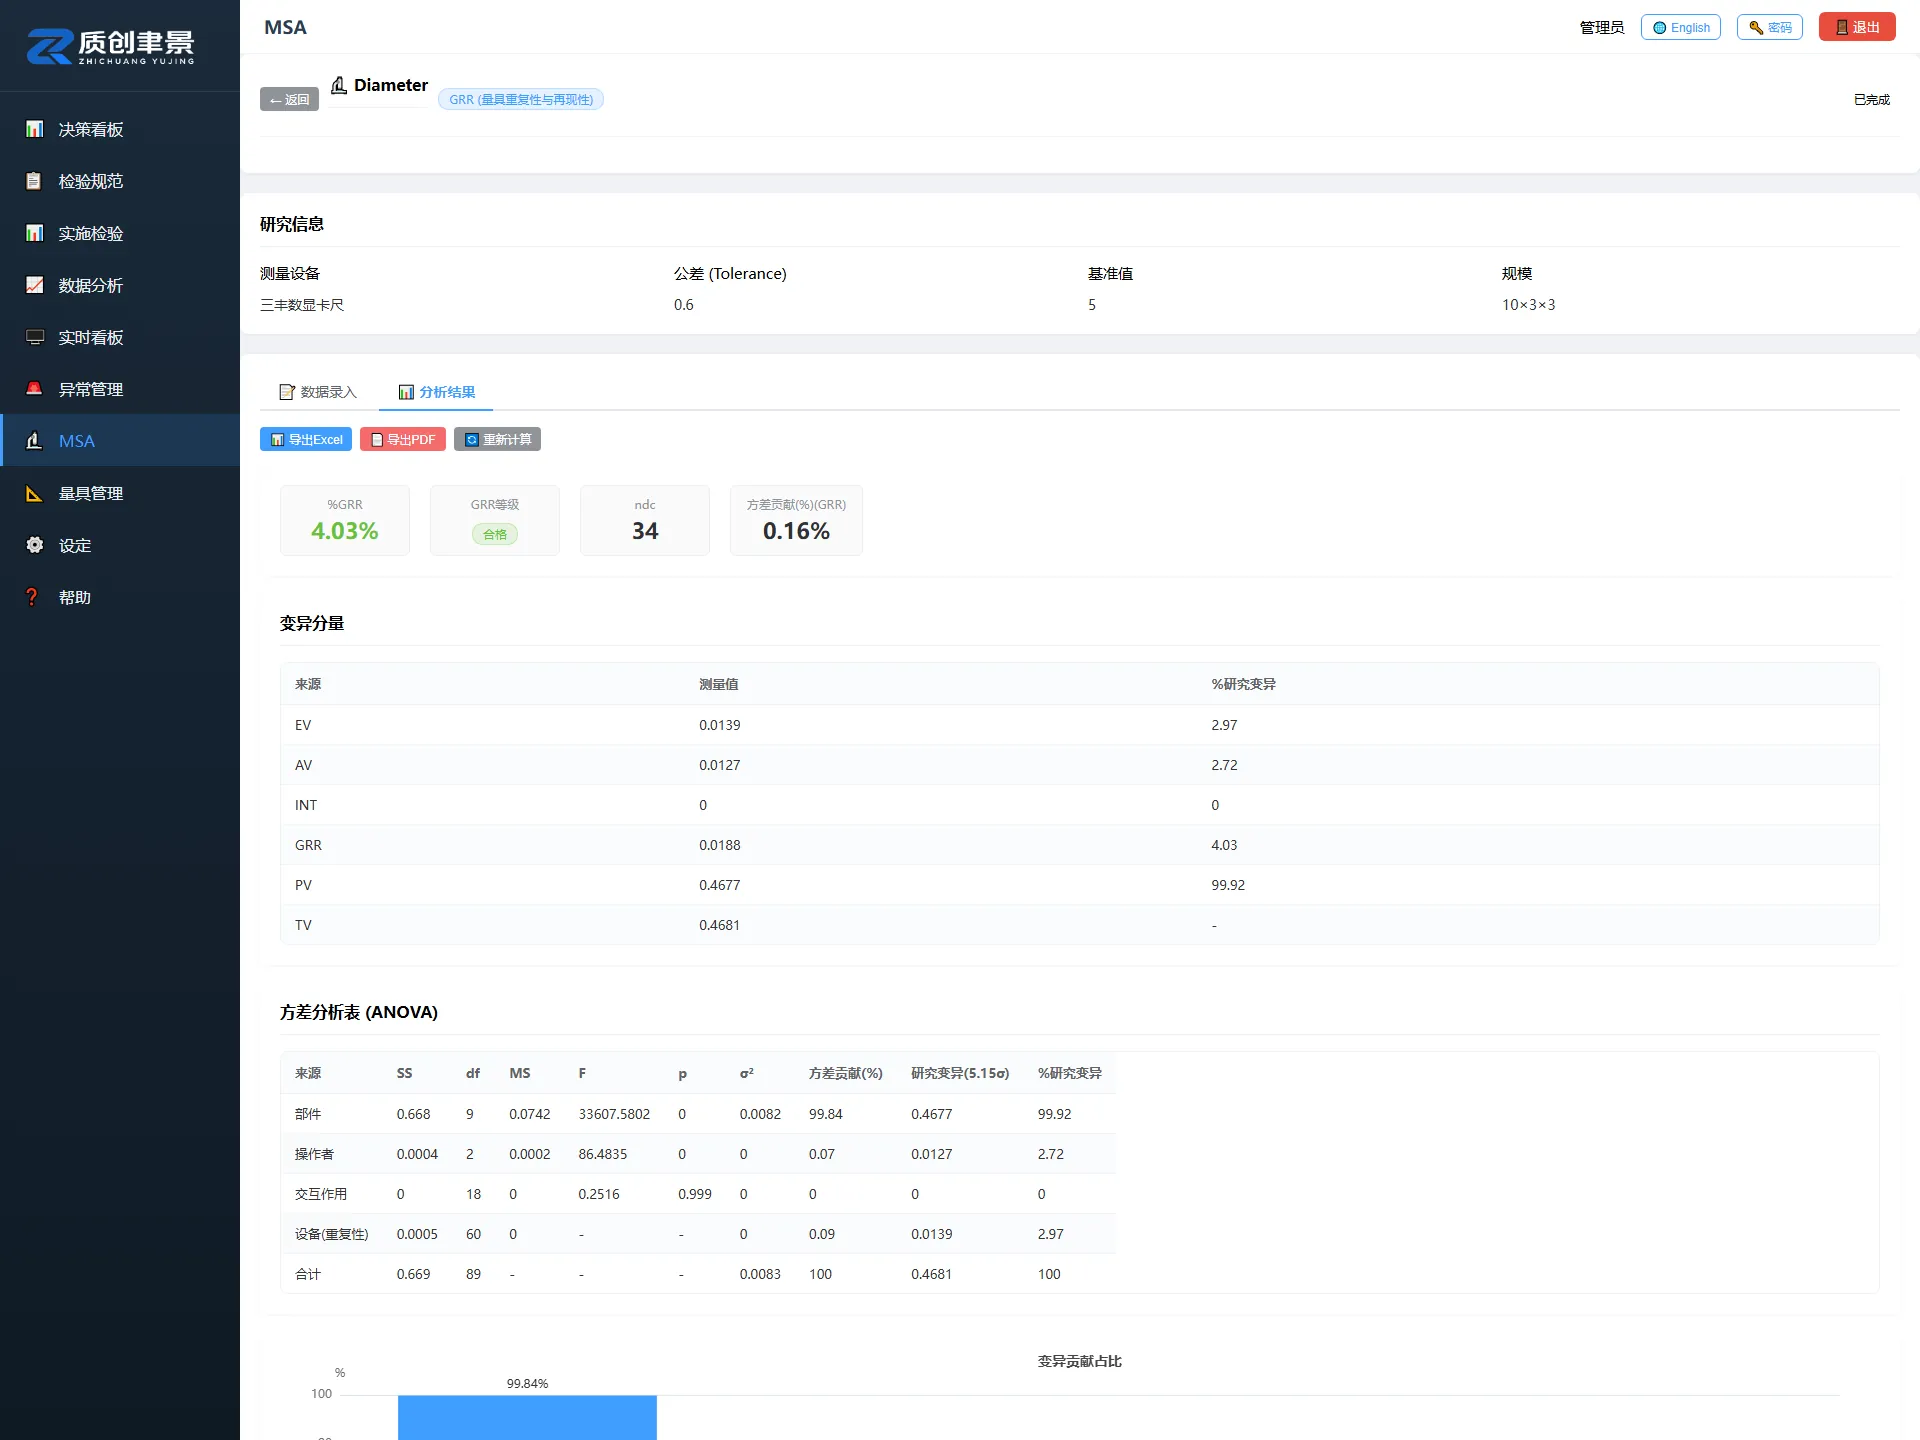Click the 量具管理 ruler icon

pyautogui.click(x=34, y=493)
